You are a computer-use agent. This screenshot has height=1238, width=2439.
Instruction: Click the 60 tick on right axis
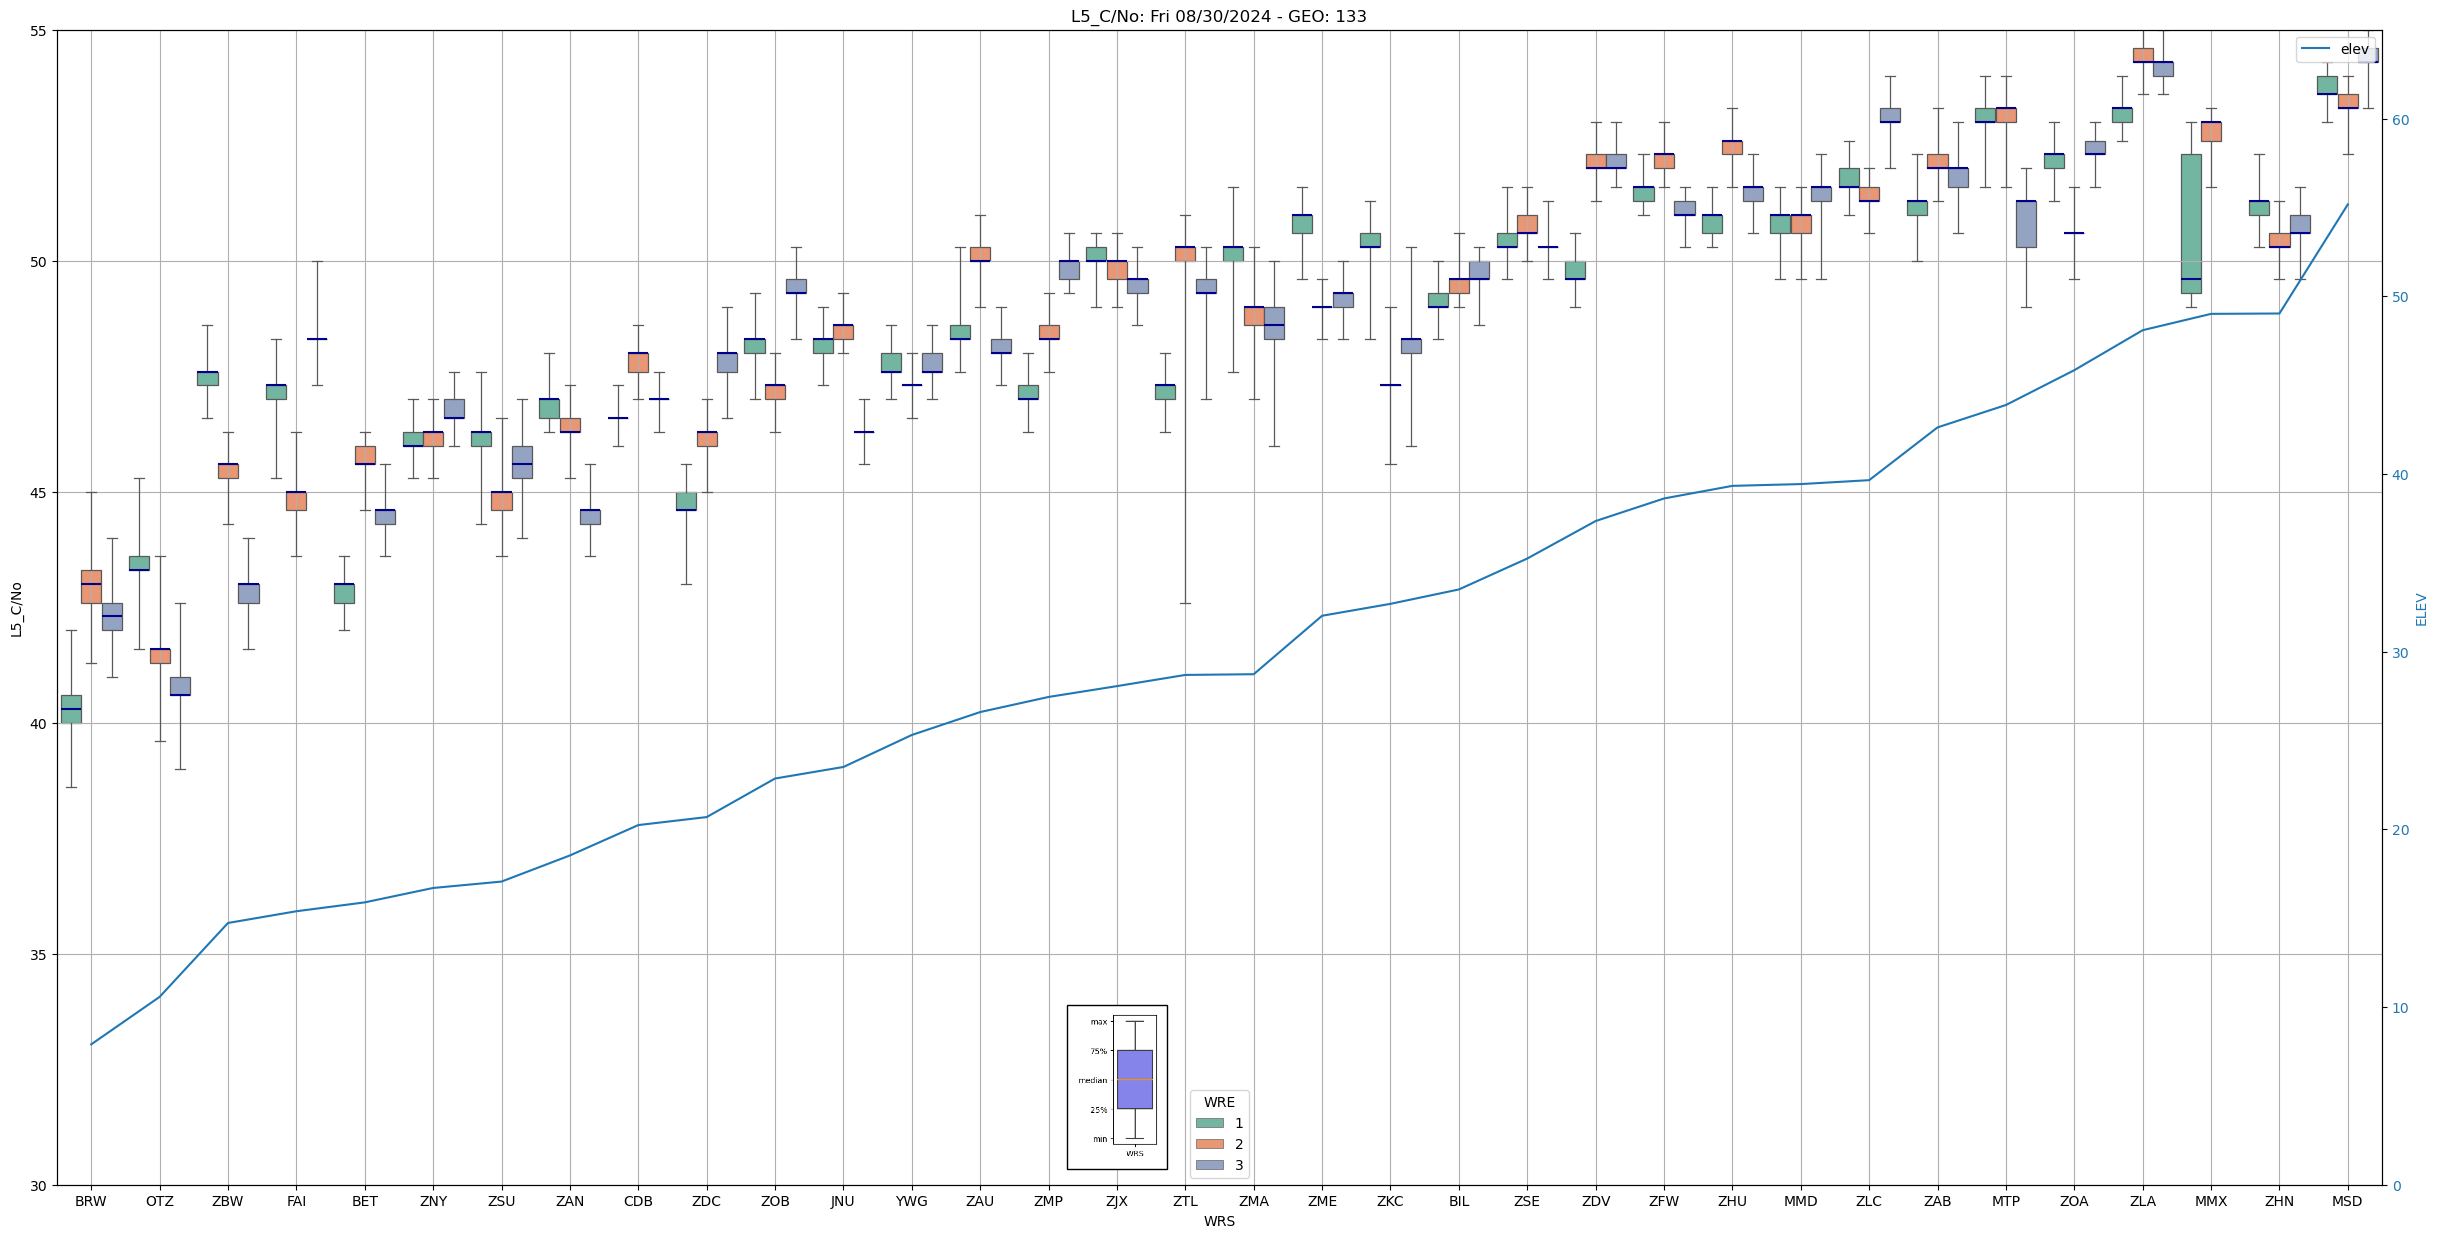2400,120
